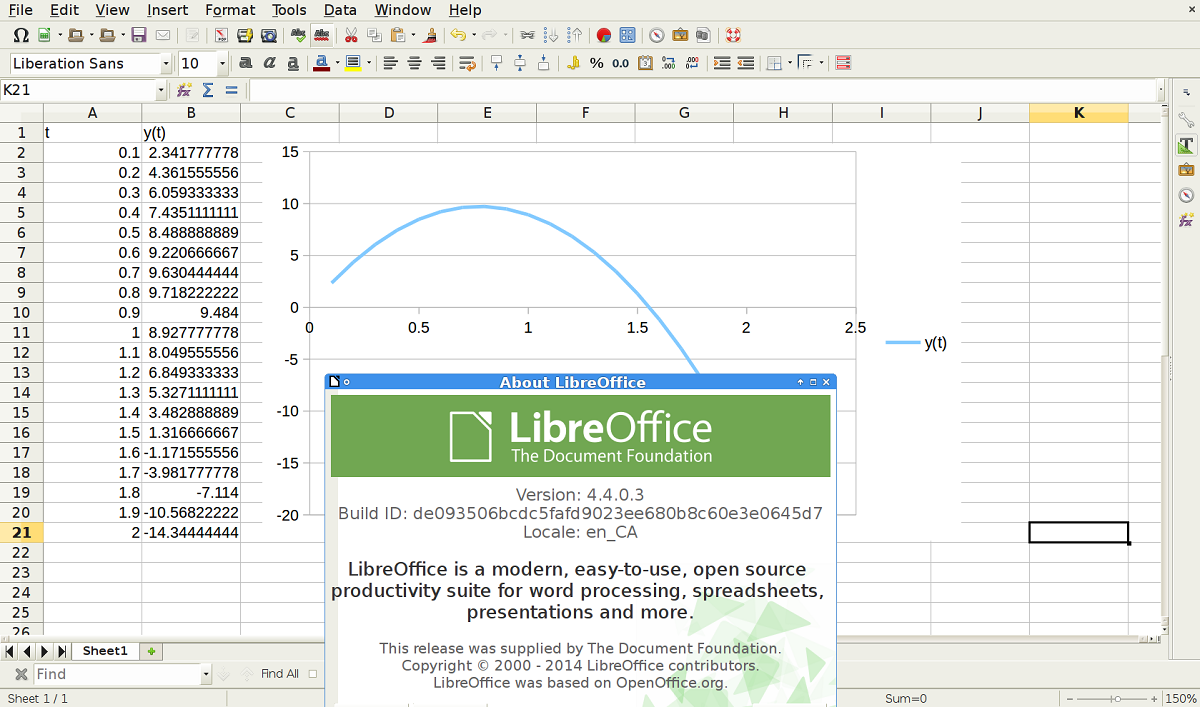
Task: Click the Paste clipboard icon
Action: 399,35
